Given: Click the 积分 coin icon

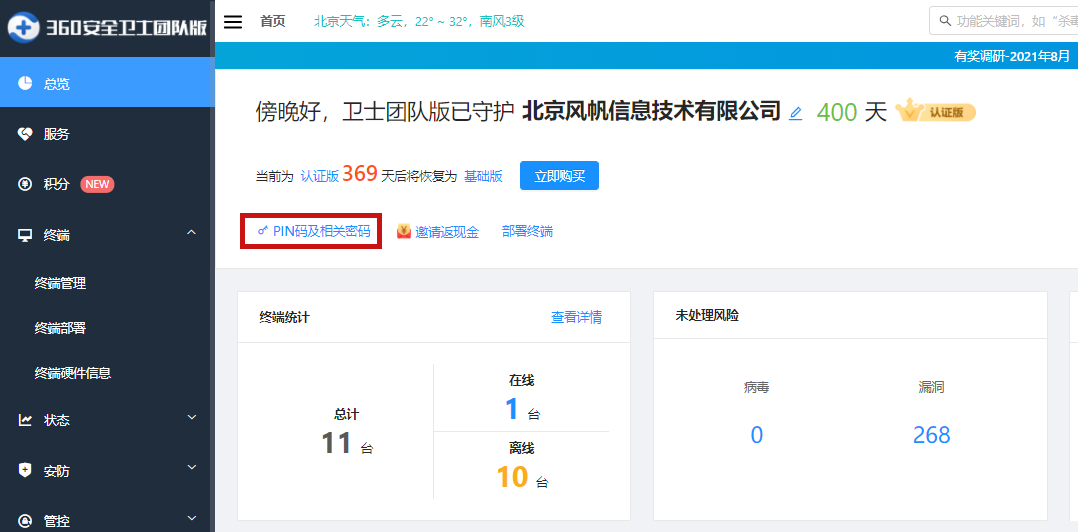Looking at the screenshot, I should click(25, 184).
